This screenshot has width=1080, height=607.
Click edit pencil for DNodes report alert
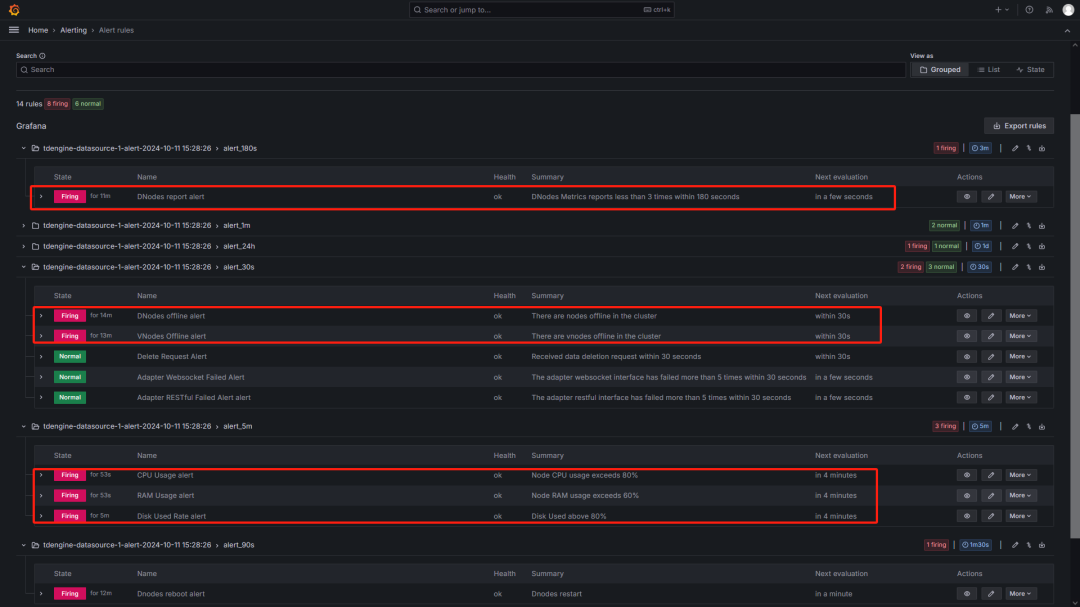pos(991,197)
